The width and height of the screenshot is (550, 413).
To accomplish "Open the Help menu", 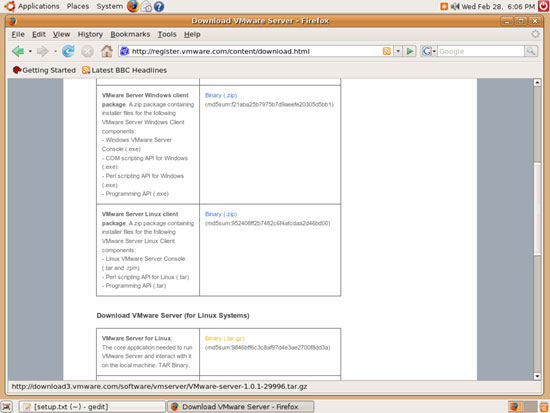I will pos(192,34).
